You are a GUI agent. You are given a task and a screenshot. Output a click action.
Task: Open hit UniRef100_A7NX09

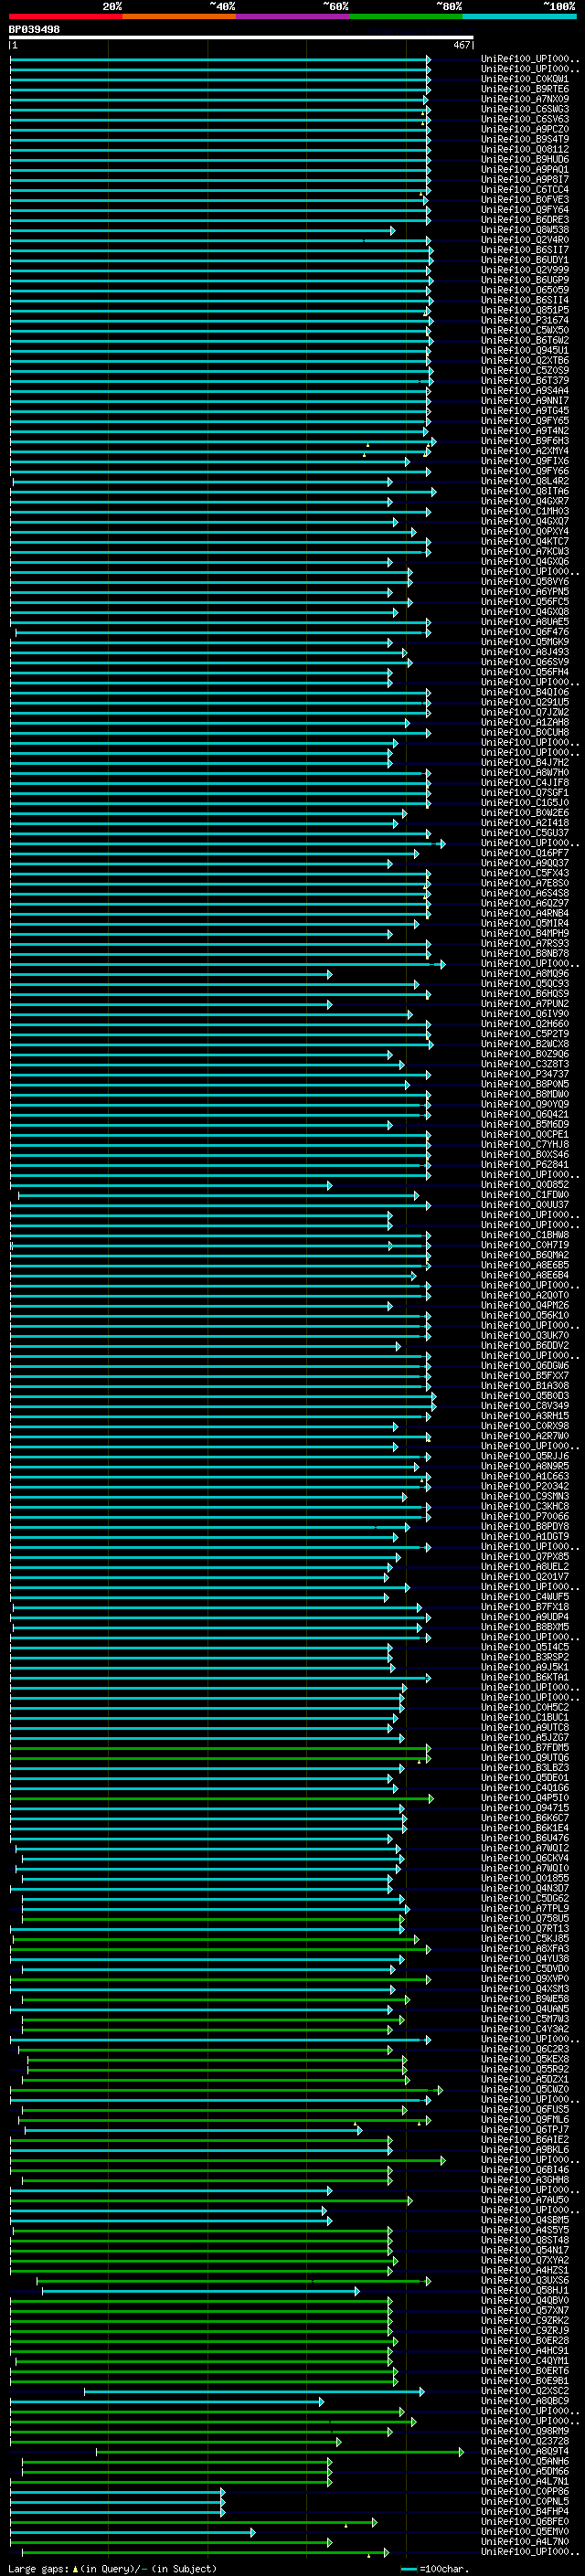click(x=525, y=99)
